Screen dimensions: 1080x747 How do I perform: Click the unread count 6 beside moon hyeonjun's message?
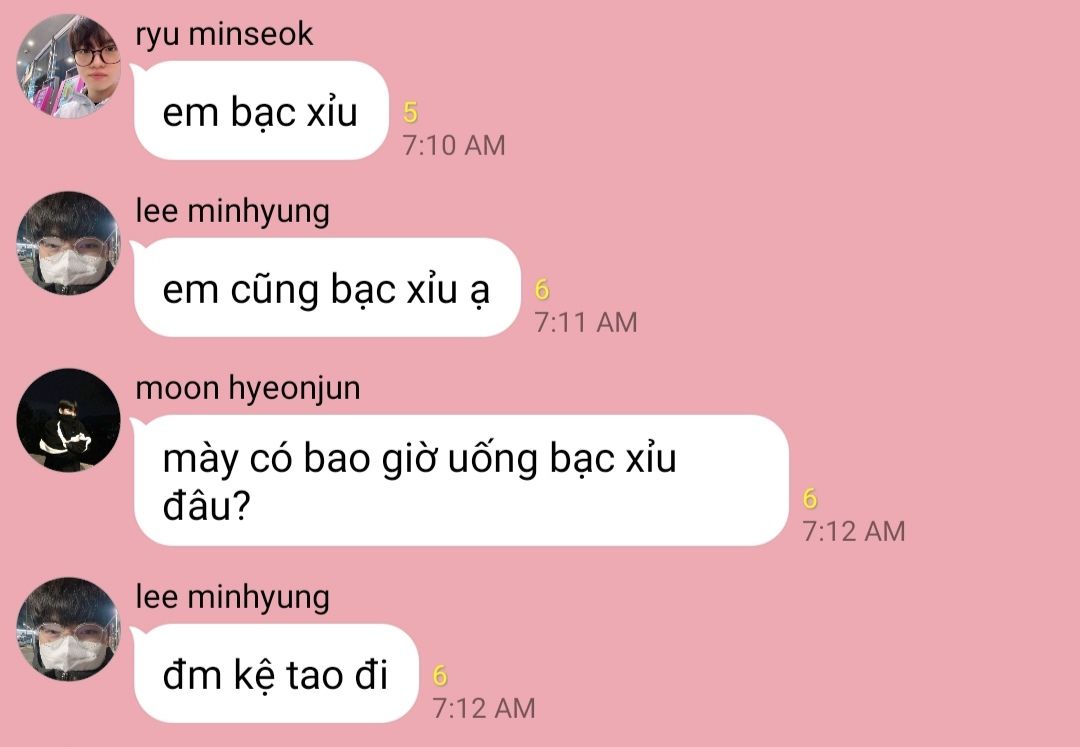point(811,499)
